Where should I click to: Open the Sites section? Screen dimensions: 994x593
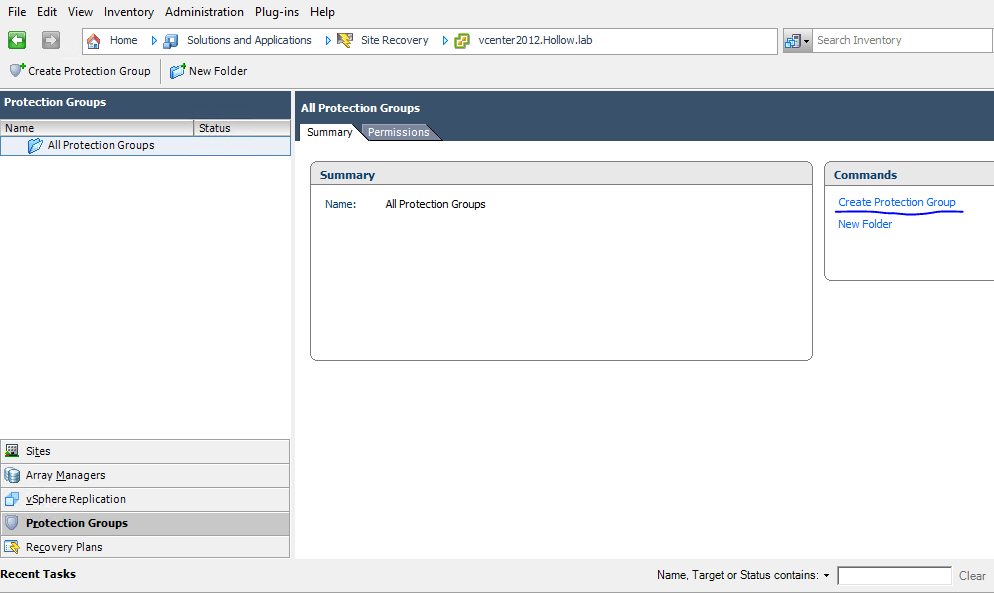pyautogui.click(x=145, y=451)
